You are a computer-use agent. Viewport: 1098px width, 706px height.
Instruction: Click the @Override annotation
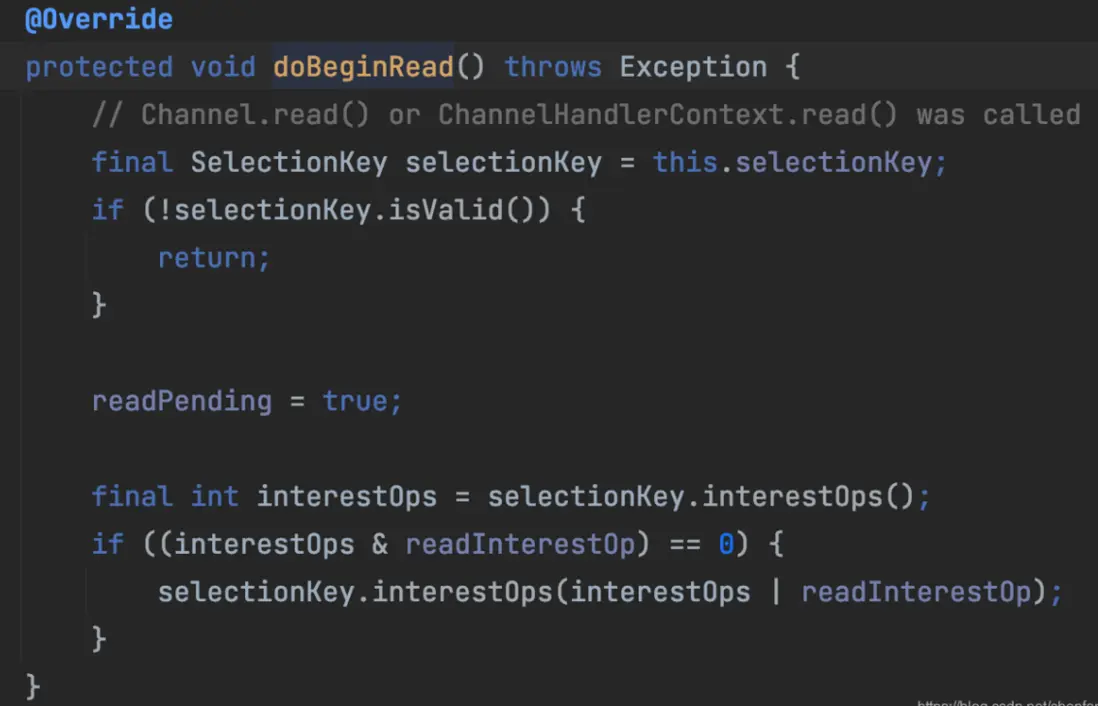click(x=98, y=19)
